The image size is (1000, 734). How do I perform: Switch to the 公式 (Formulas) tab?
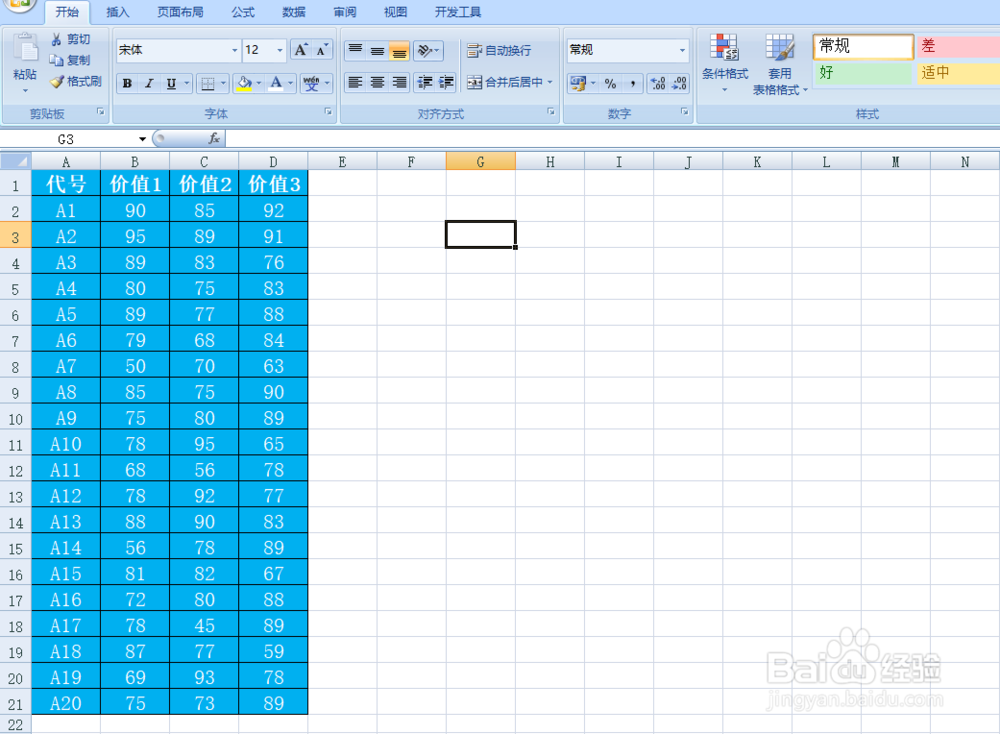coord(243,12)
